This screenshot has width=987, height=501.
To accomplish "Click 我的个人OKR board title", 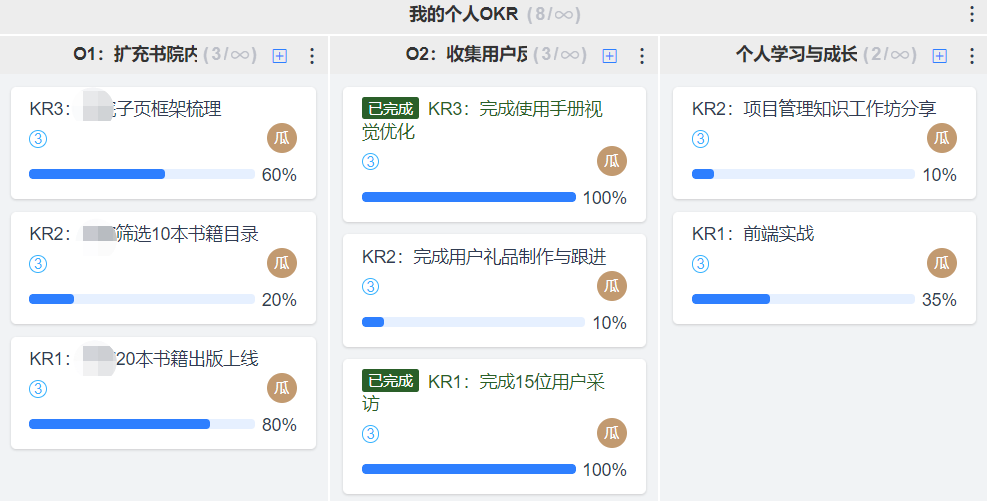I will coord(464,15).
